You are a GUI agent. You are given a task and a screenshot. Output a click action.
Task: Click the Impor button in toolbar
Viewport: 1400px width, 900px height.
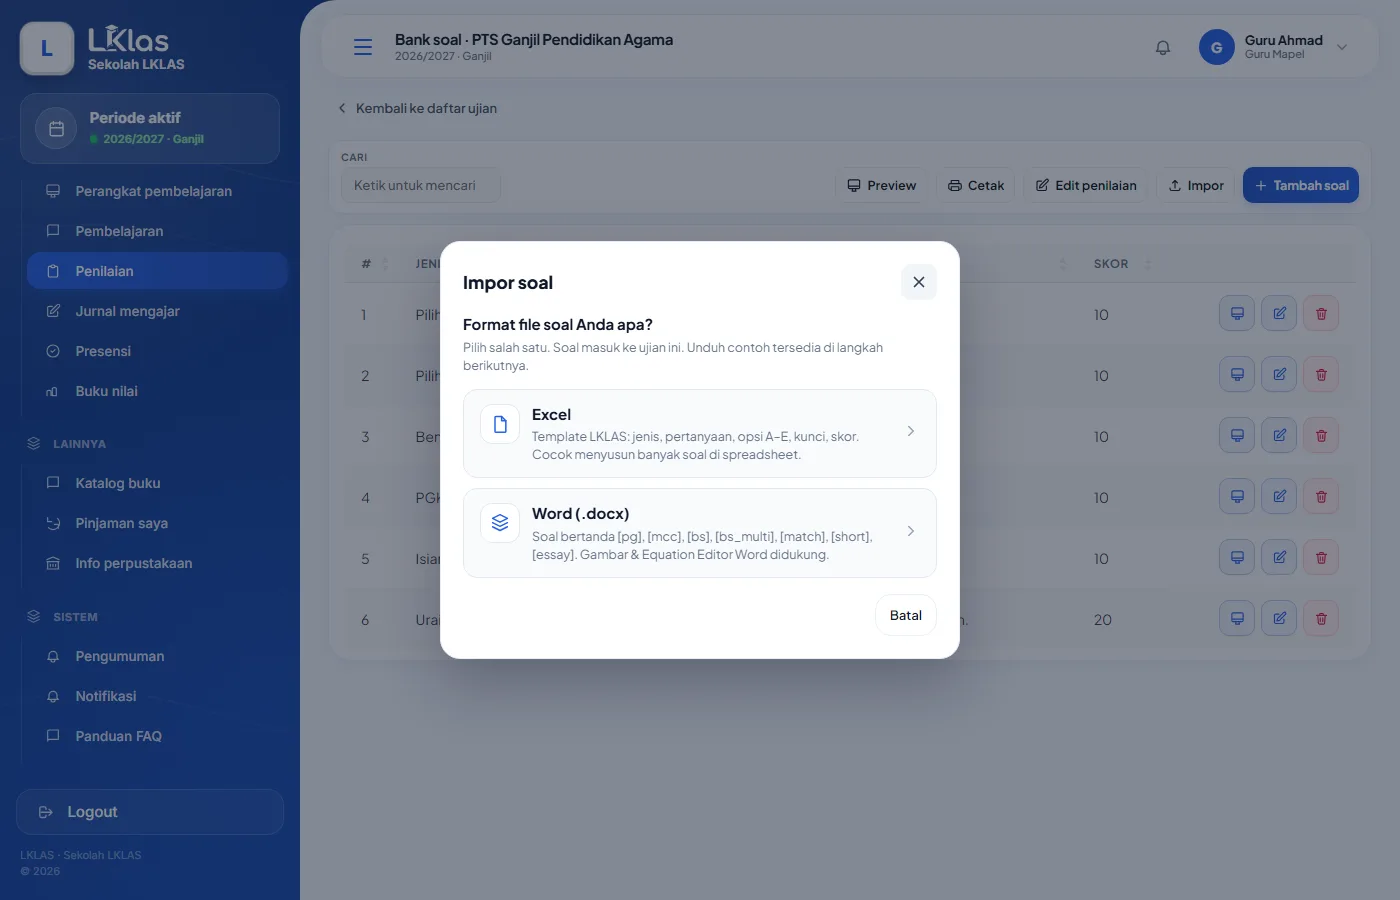pyautogui.click(x=1196, y=185)
